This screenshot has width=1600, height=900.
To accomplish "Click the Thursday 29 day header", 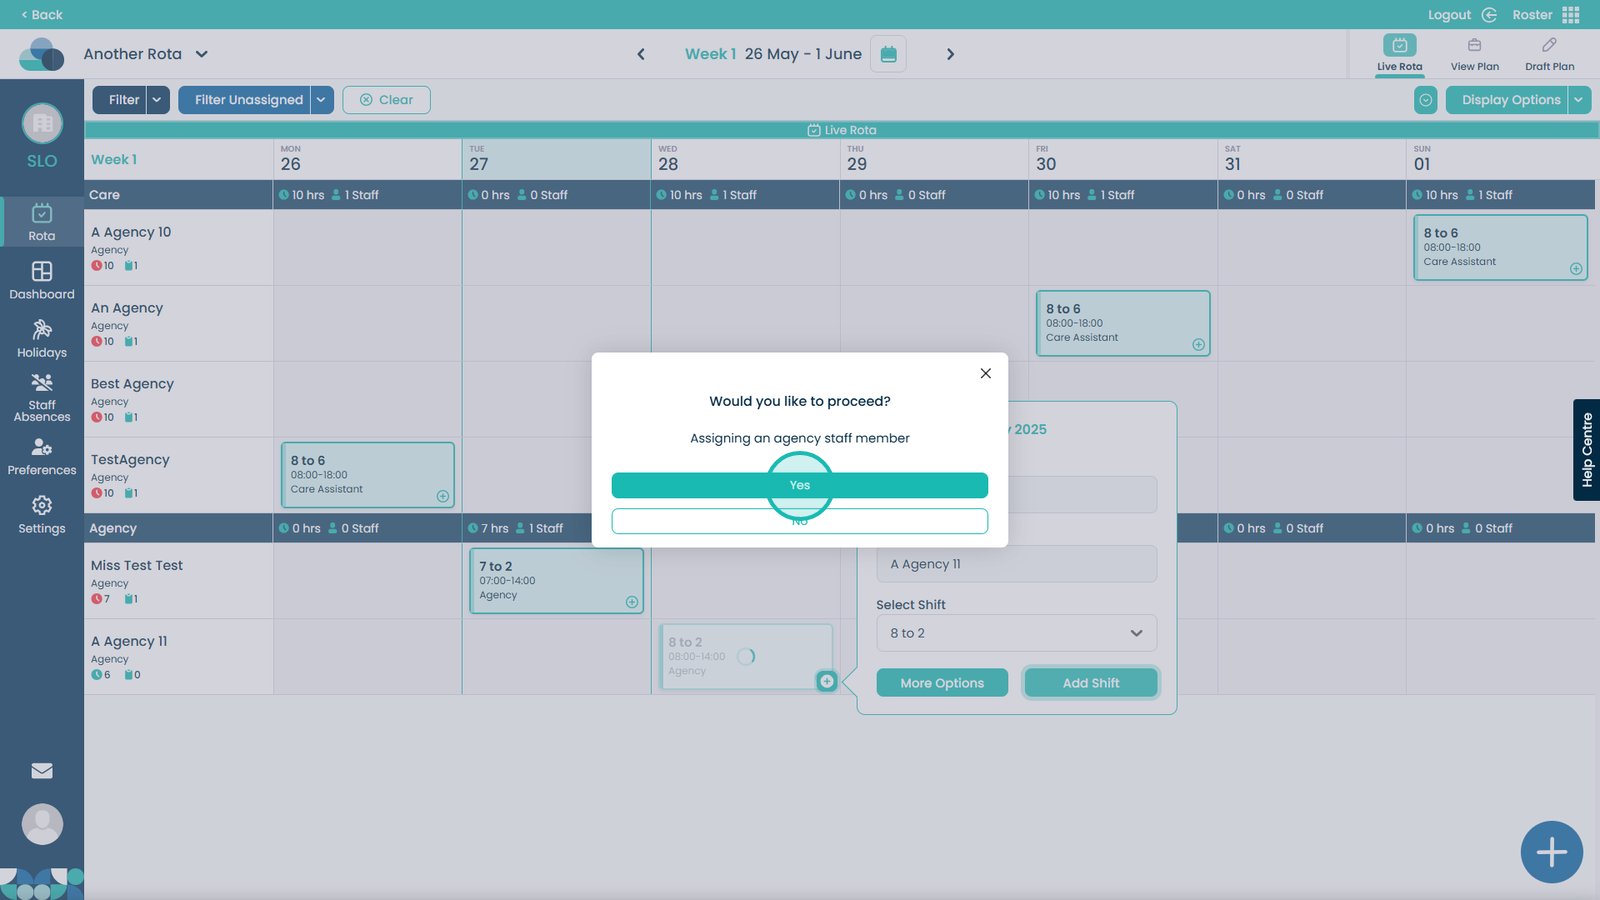I will [934, 159].
